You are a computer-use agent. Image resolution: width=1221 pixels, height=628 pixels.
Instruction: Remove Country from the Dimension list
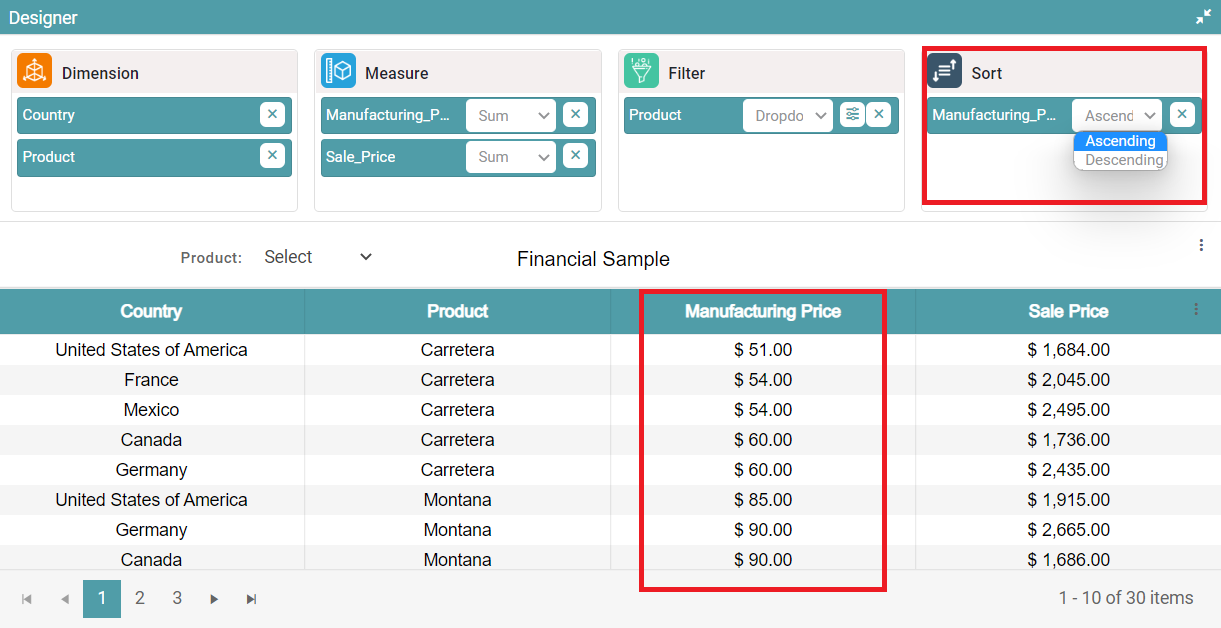(272, 115)
